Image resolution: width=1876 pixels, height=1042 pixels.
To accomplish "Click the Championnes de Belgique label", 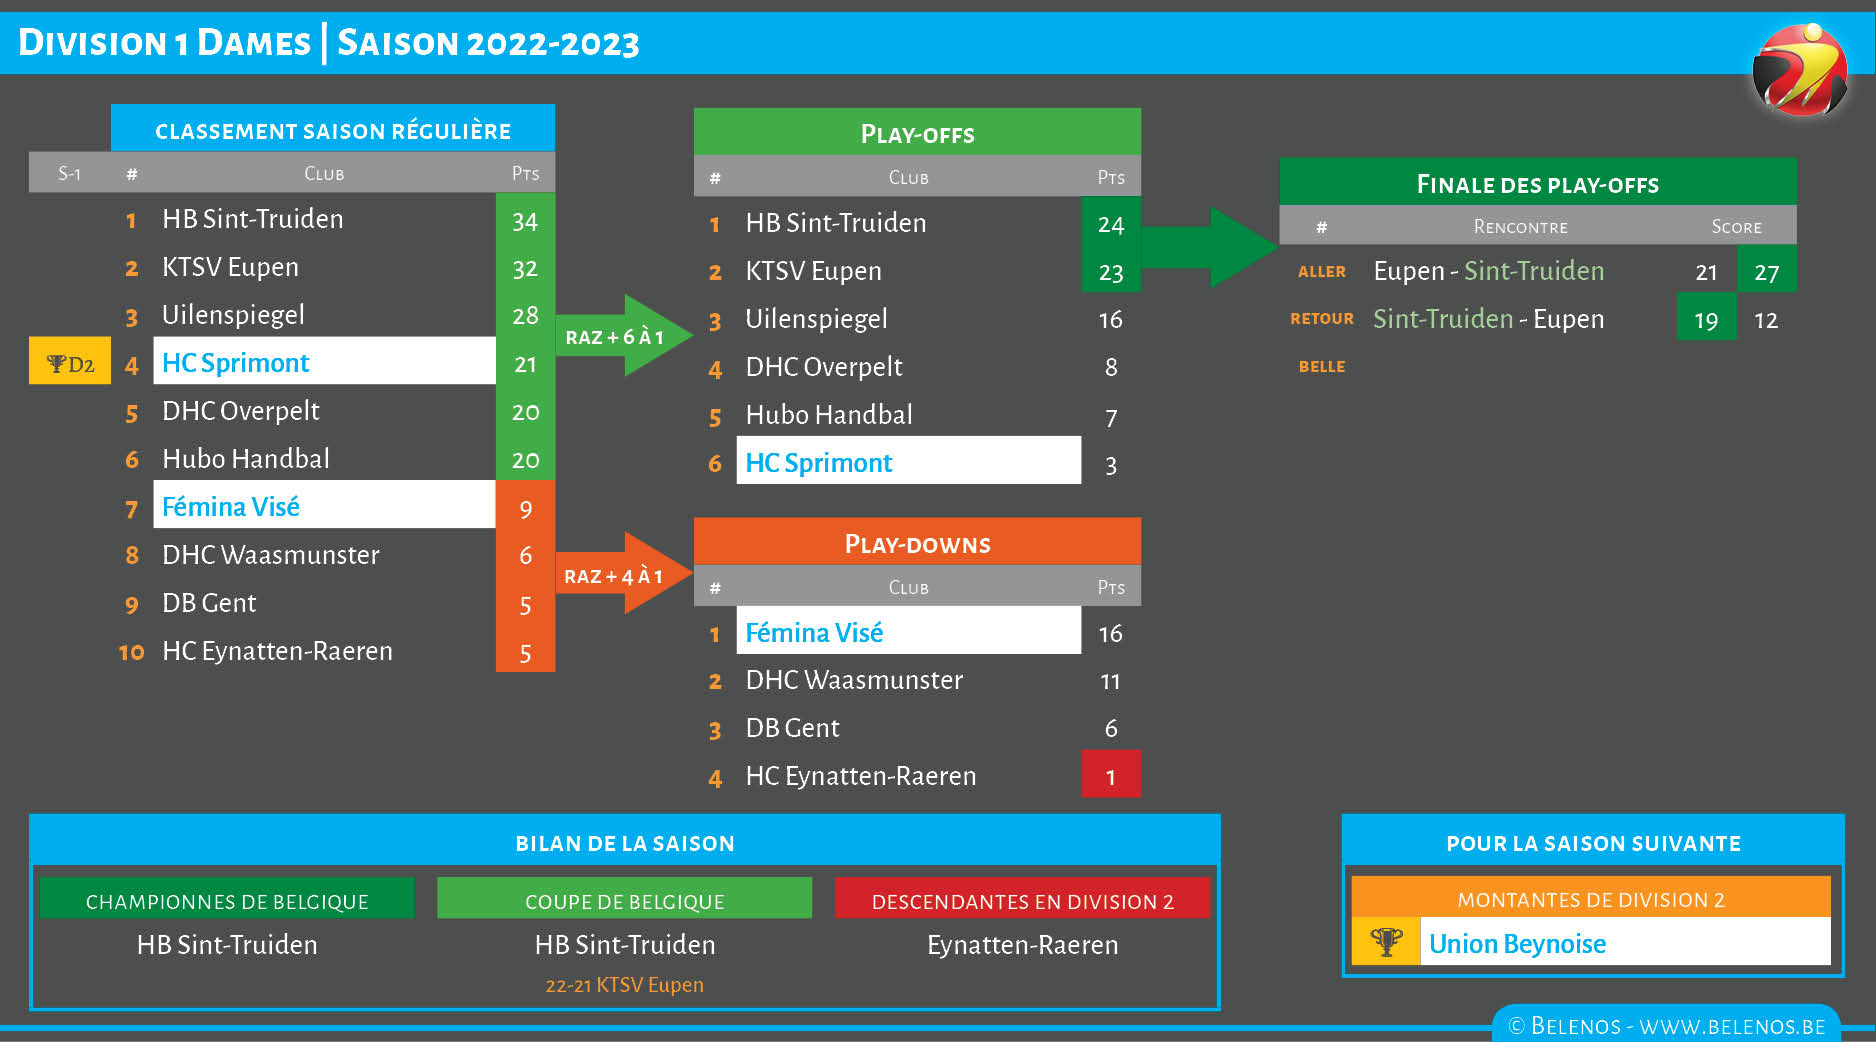I will tap(227, 900).
